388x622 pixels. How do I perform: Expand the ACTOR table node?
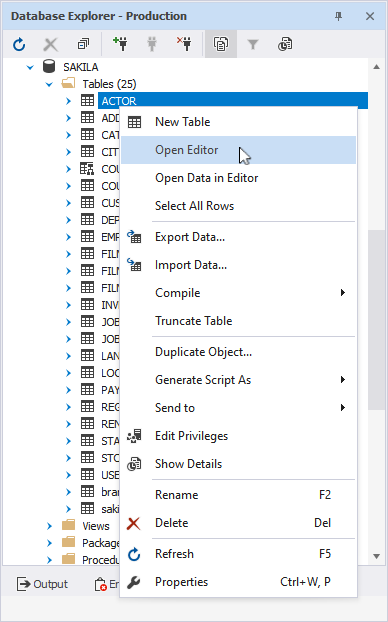[x=68, y=101]
